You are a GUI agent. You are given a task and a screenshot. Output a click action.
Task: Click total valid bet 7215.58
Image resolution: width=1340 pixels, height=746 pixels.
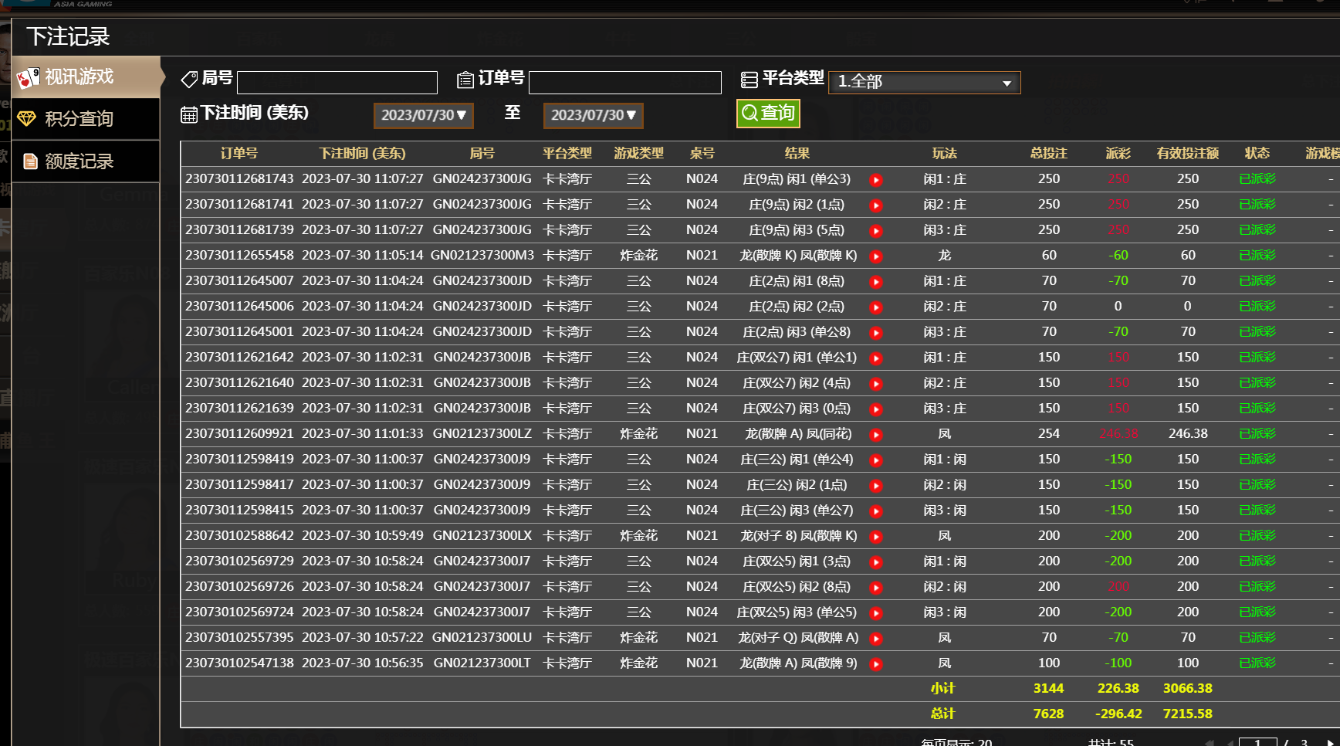tap(1188, 714)
